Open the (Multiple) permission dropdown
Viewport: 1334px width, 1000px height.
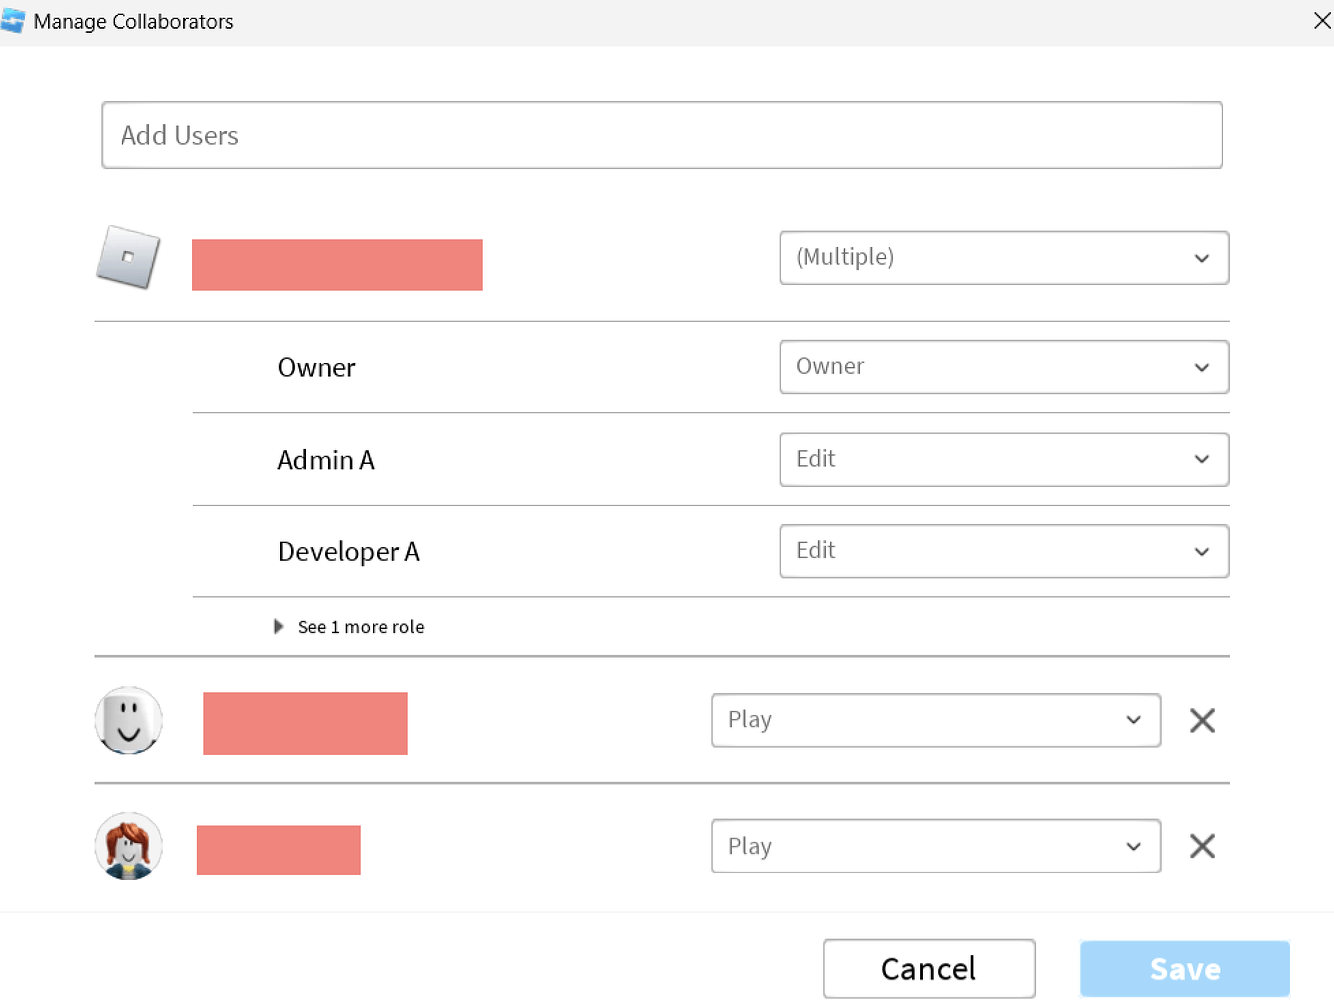[1003, 258]
